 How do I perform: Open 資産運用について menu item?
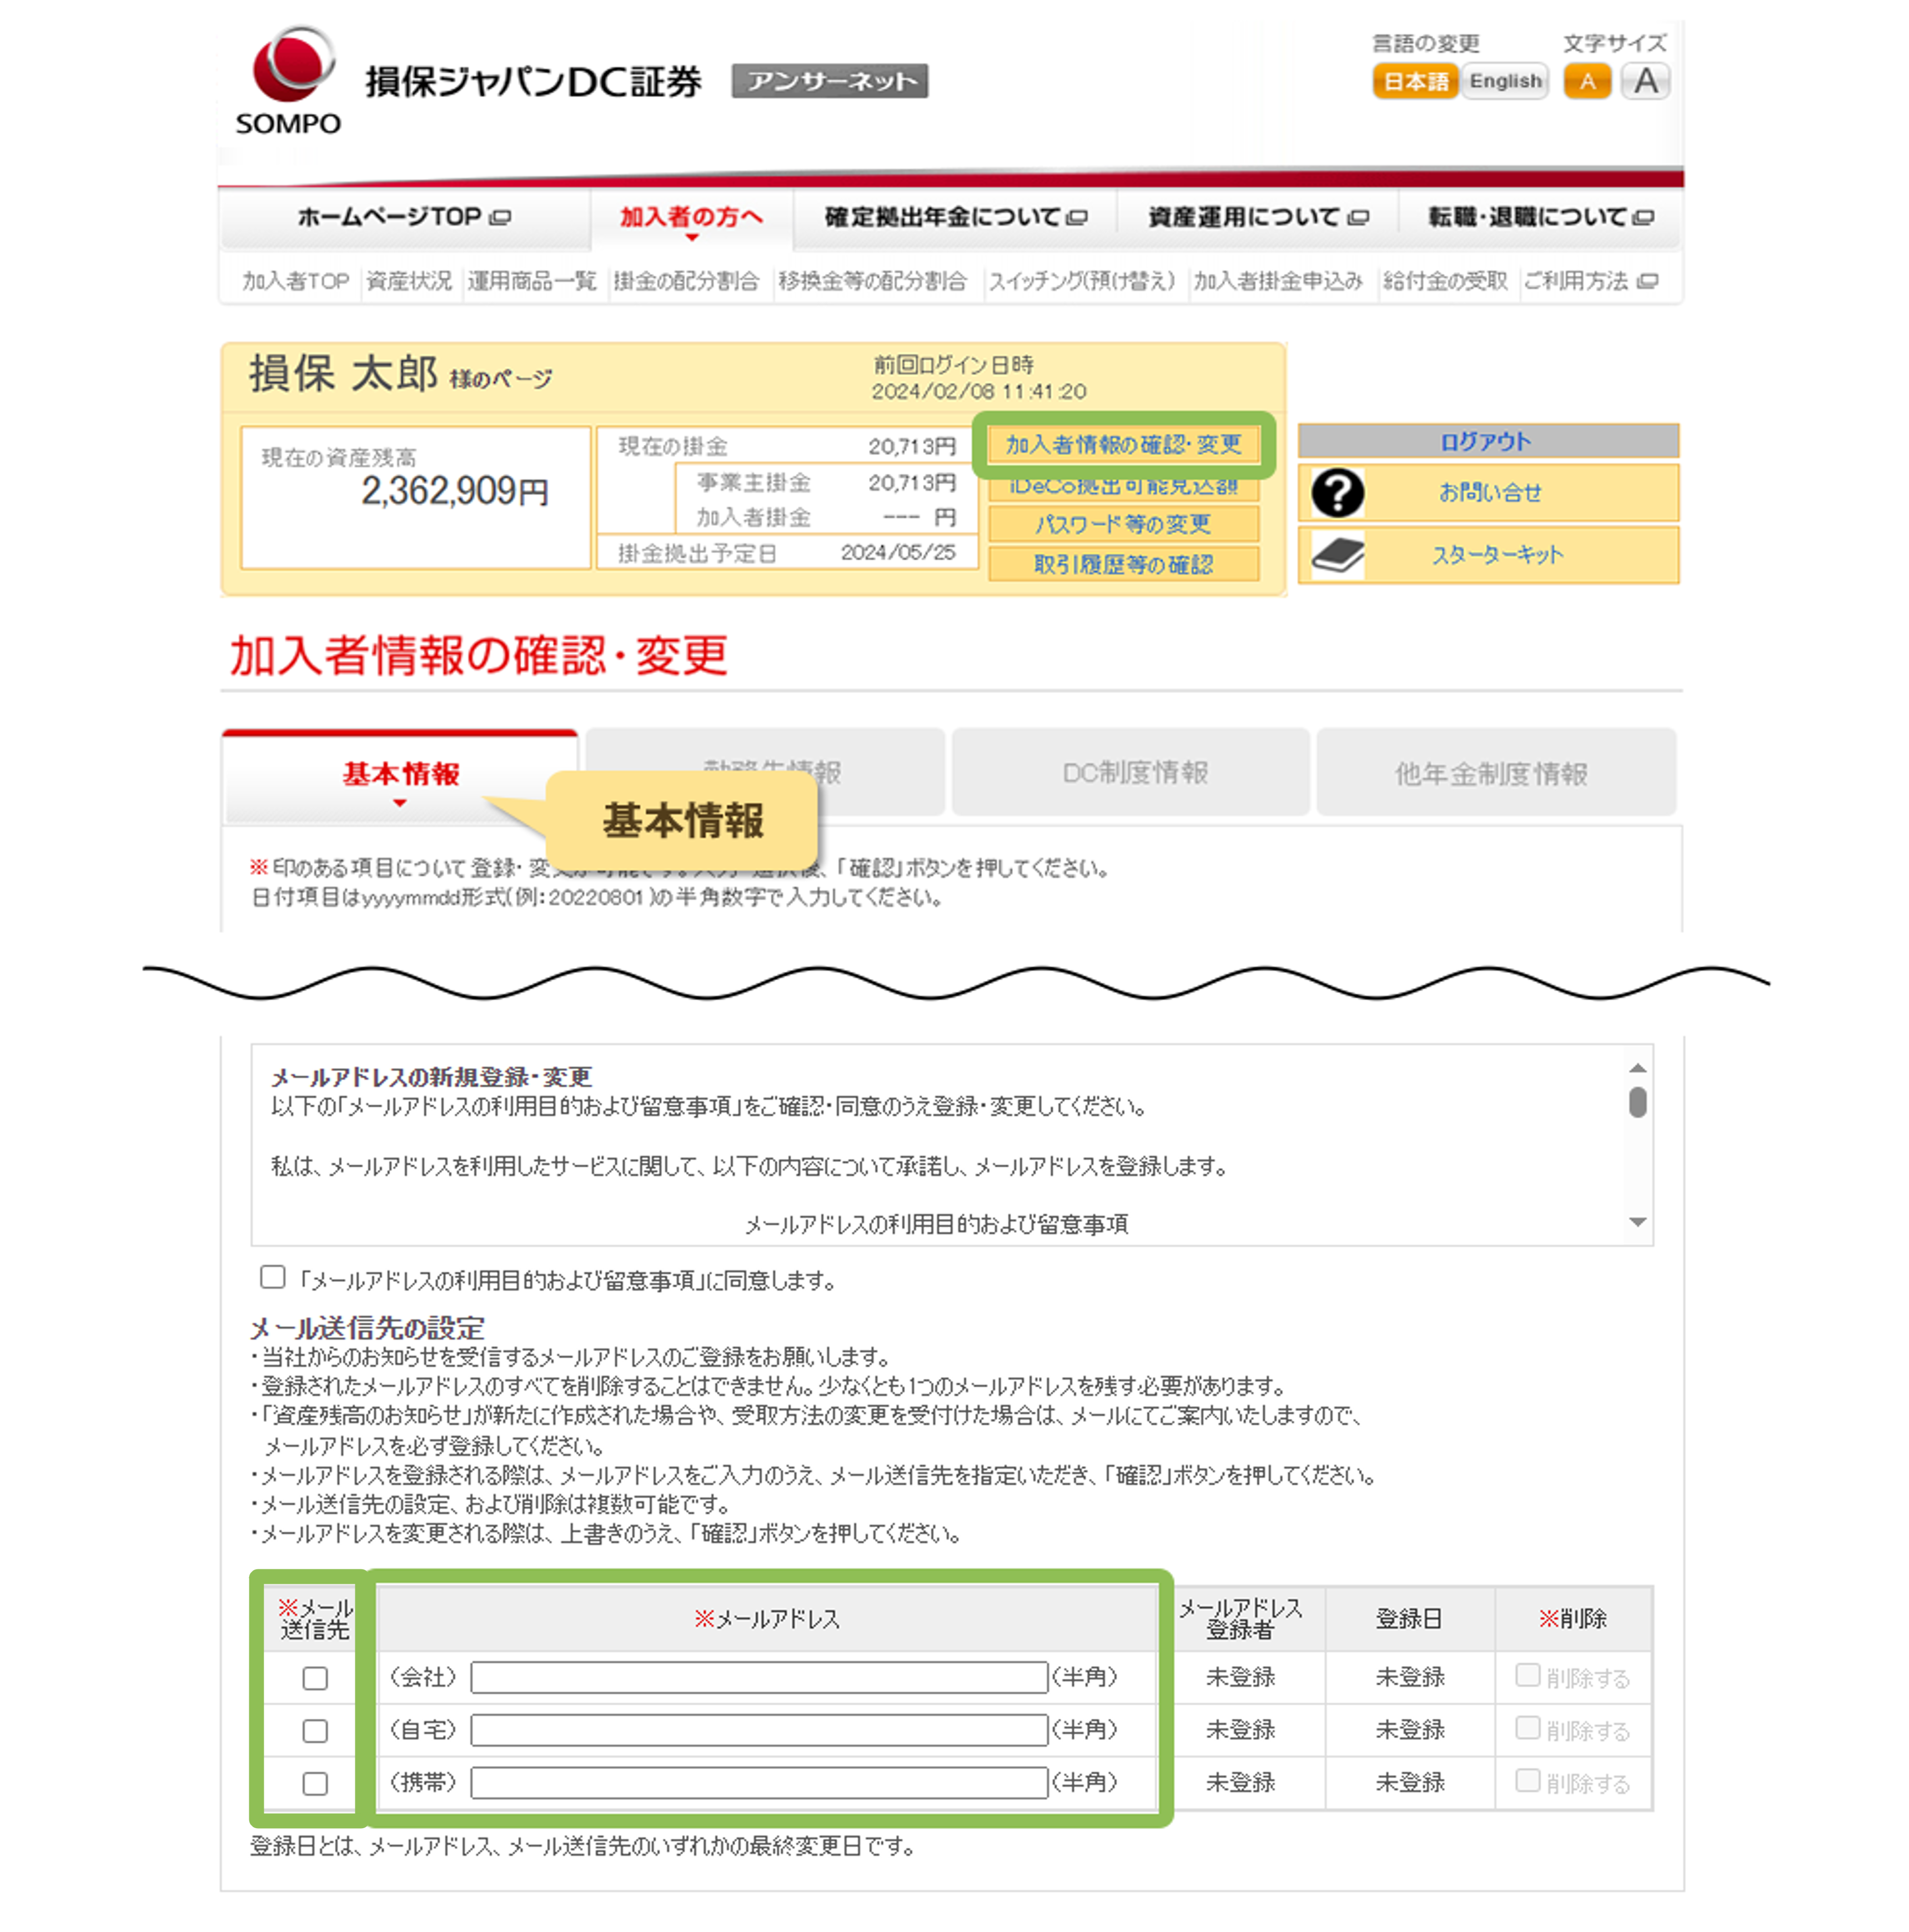(1257, 217)
